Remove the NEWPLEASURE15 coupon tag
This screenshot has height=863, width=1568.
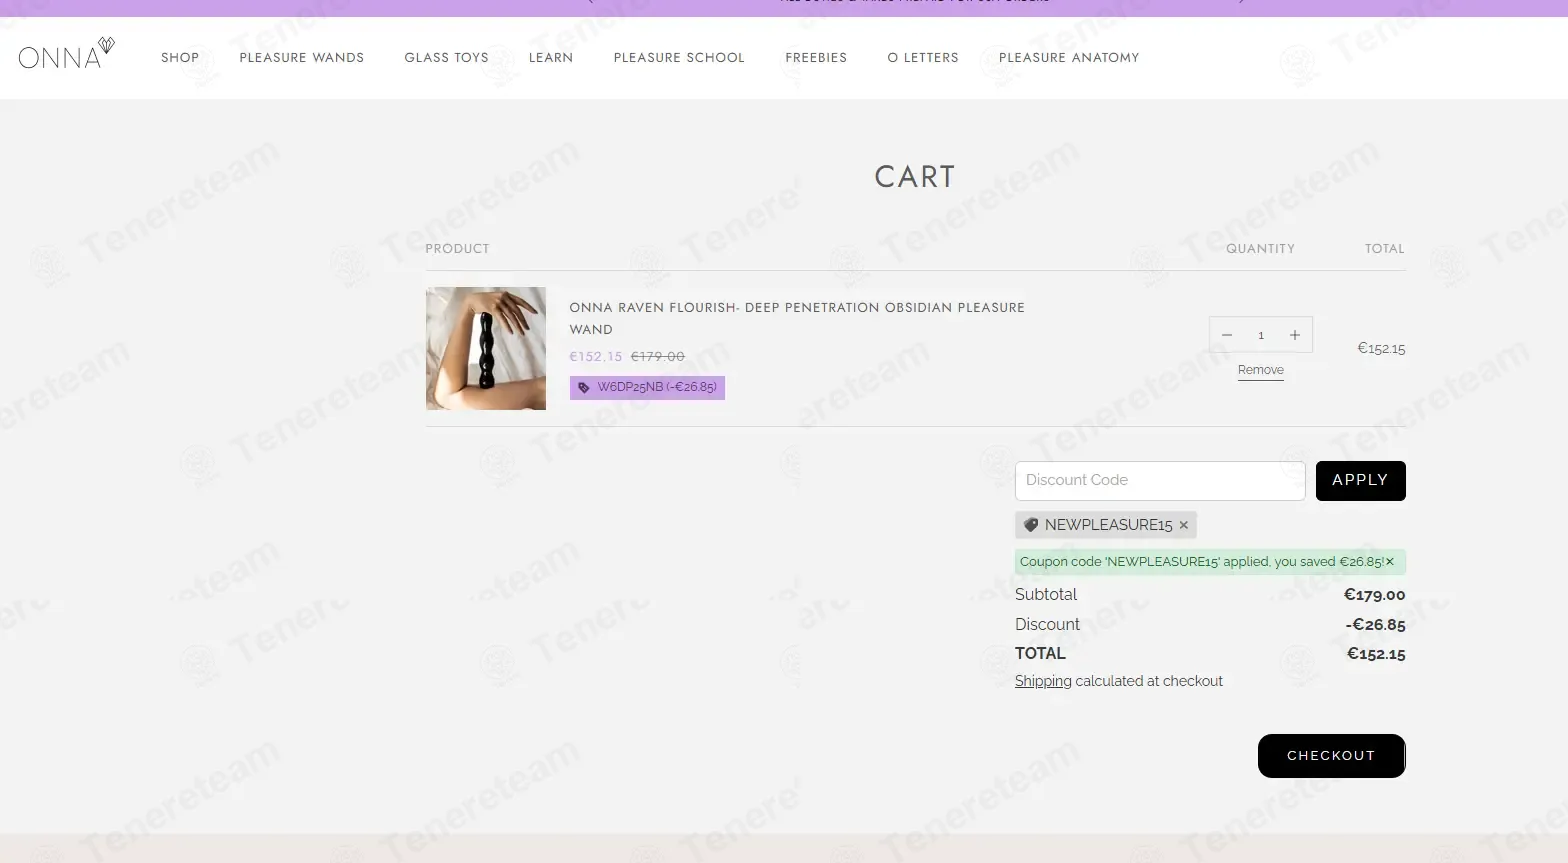click(1184, 525)
